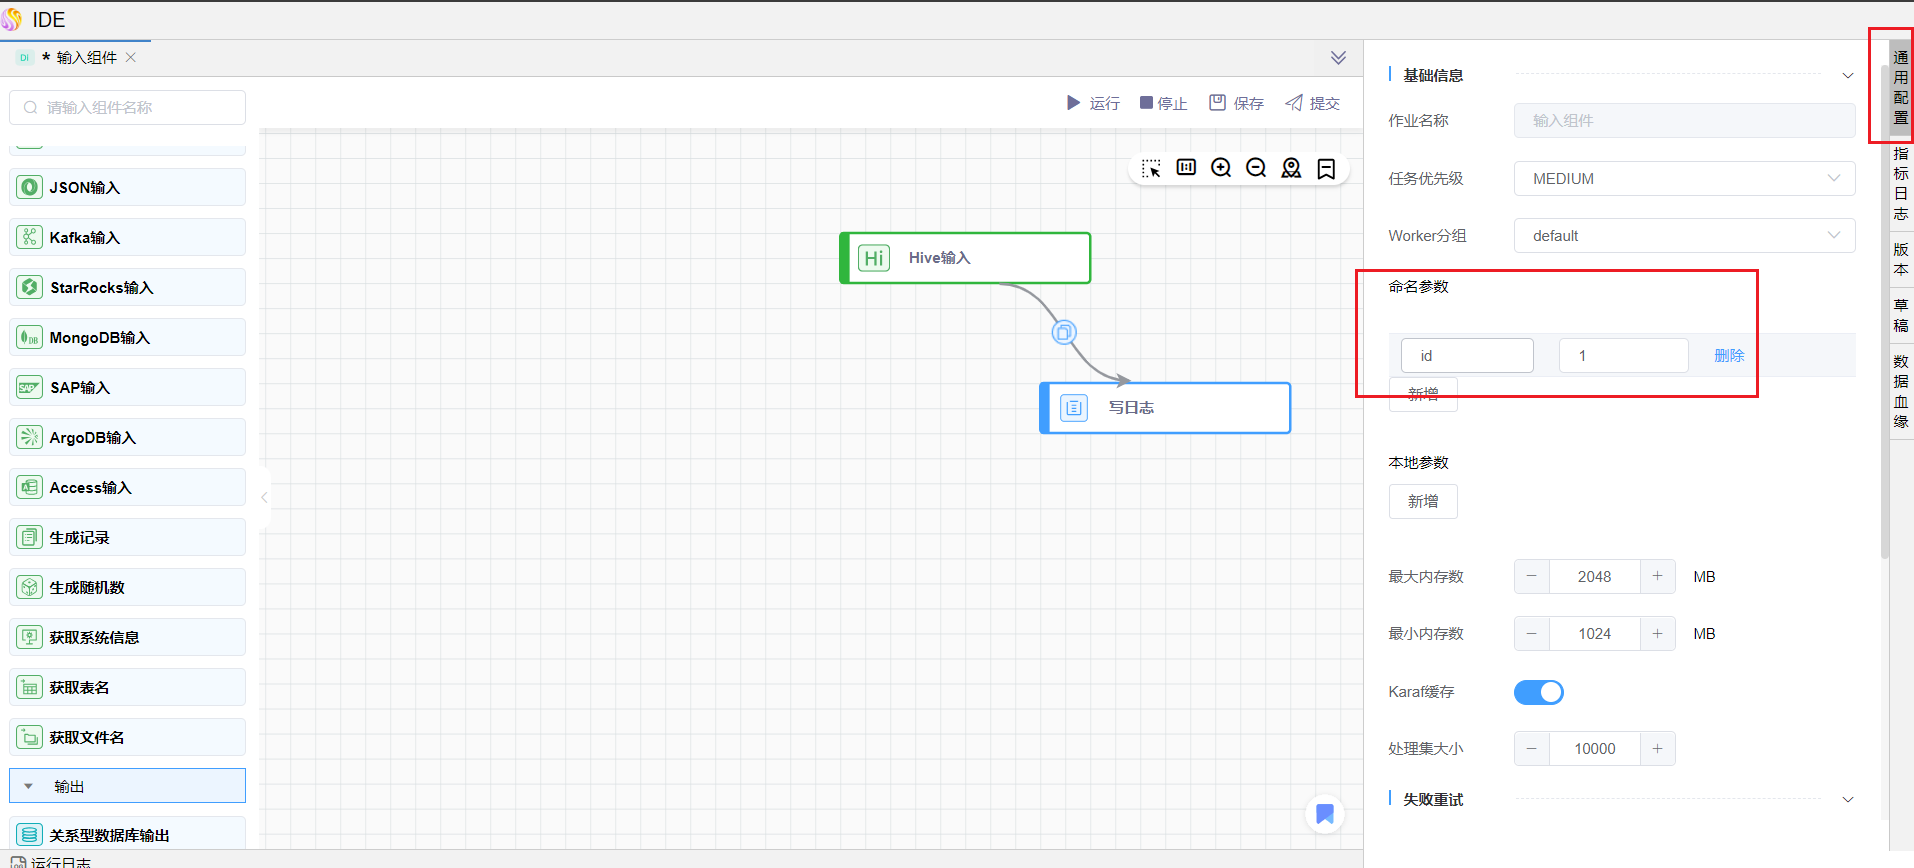The height and width of the screenshot is (868, 1914).
Task: Select the Hive输入 node on canvas
Action: click(x=965, y=258)
